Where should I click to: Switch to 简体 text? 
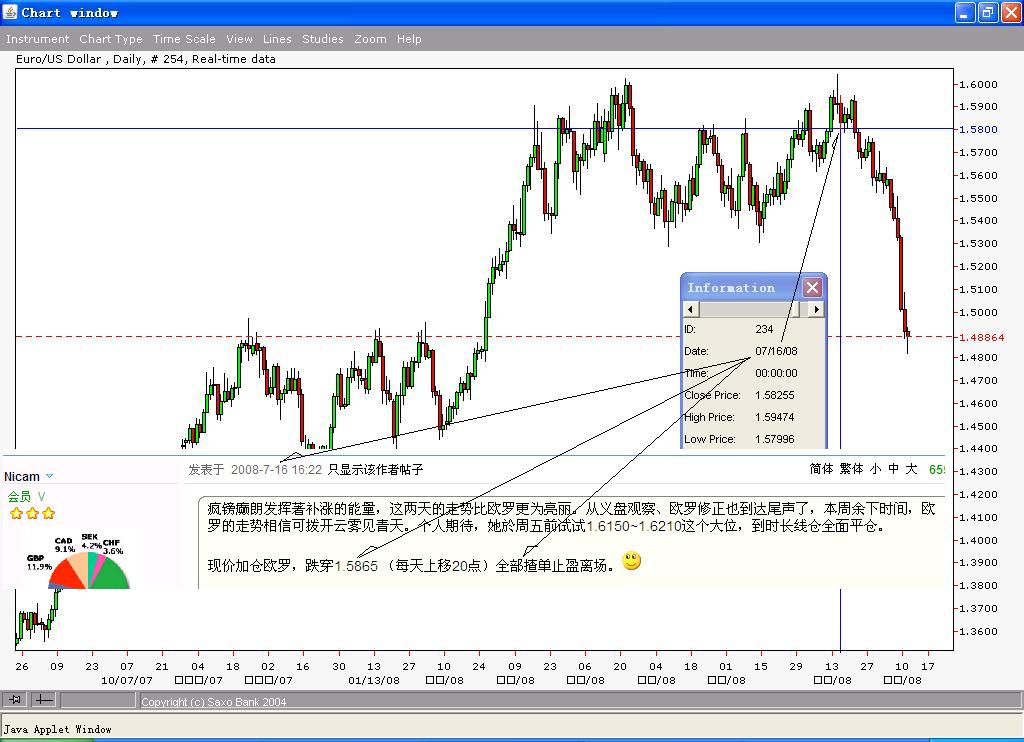pos(821,469)
